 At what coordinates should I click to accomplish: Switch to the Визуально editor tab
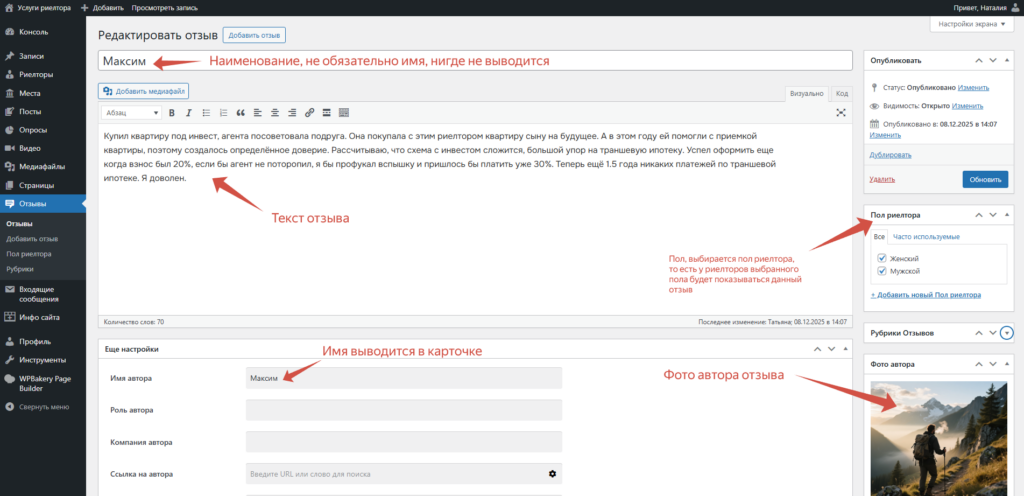tap(807, 94)
